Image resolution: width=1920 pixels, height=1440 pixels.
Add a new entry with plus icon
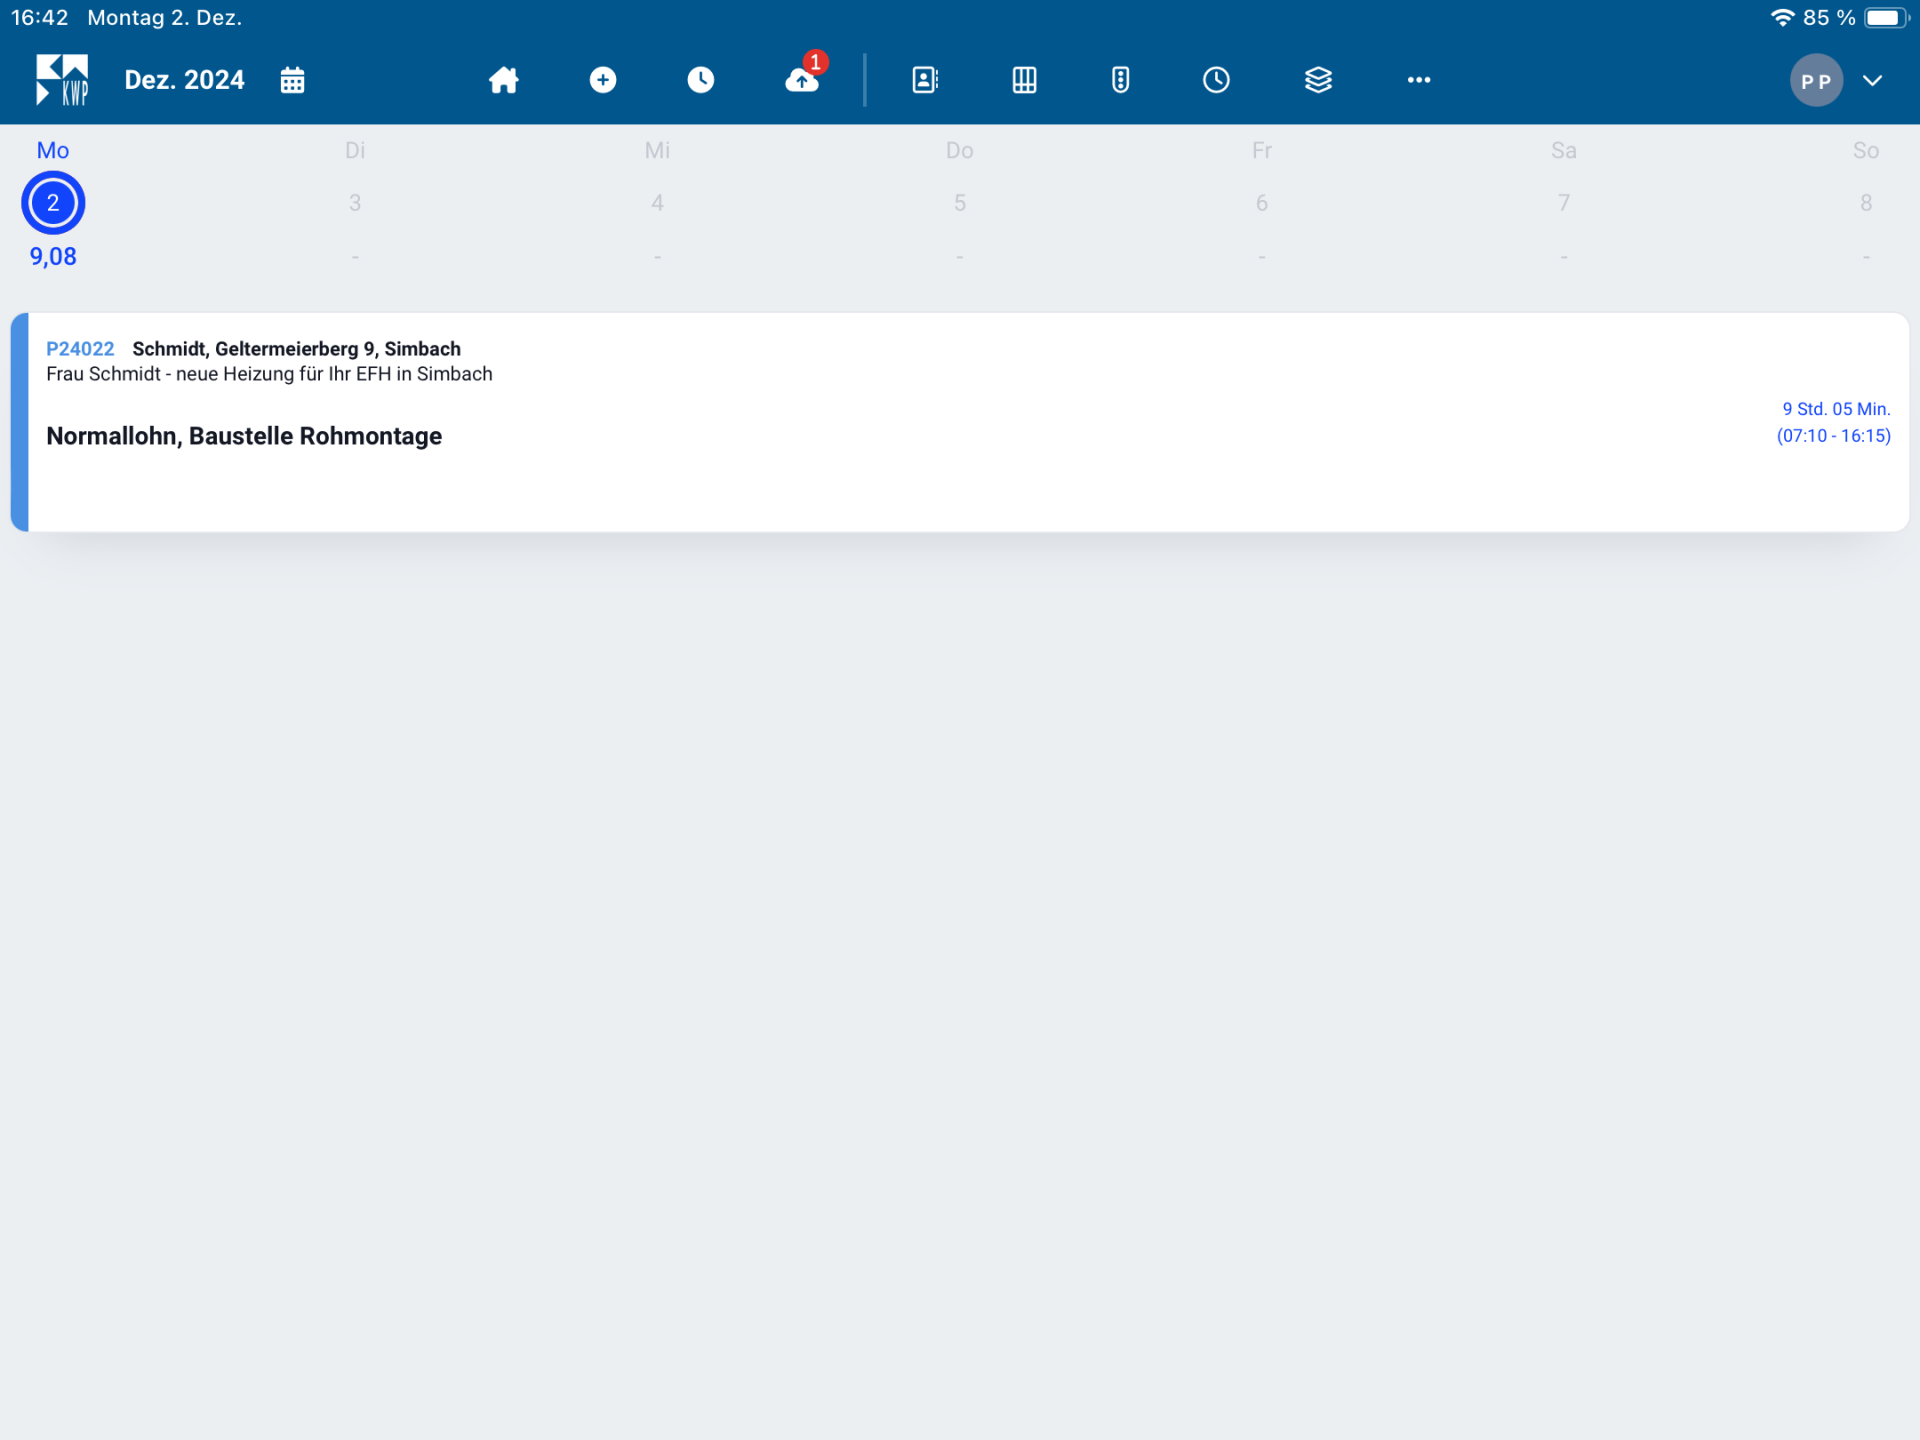click(x=603, y=80)
